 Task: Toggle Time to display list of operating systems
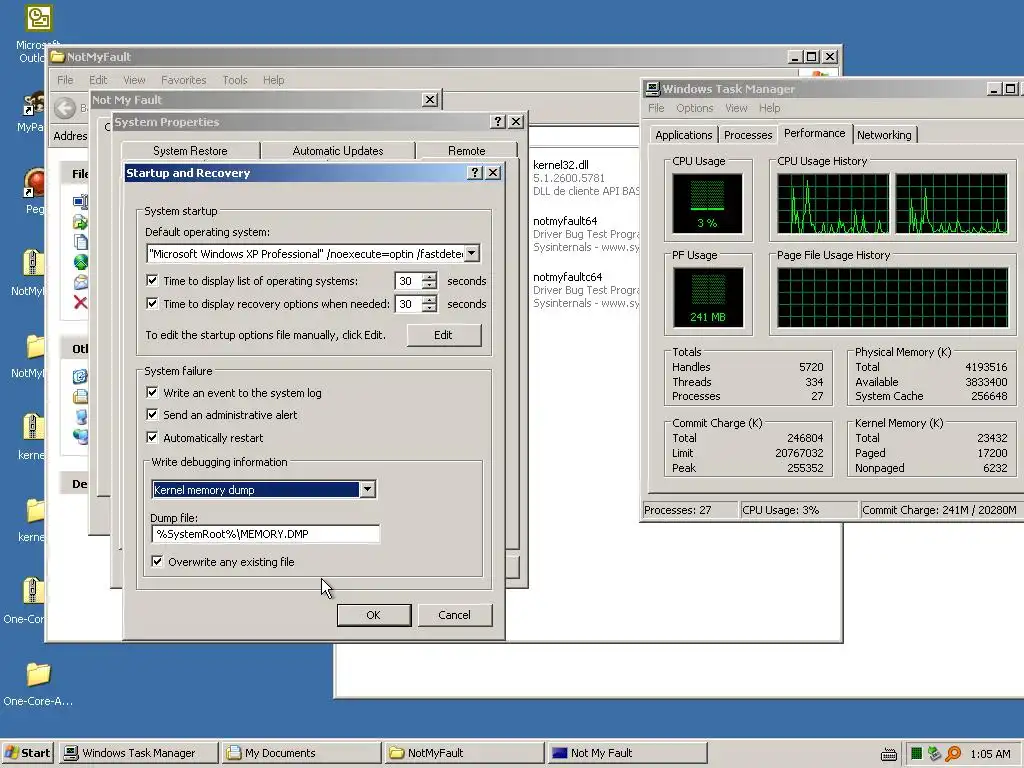click(x=152, y=281)
